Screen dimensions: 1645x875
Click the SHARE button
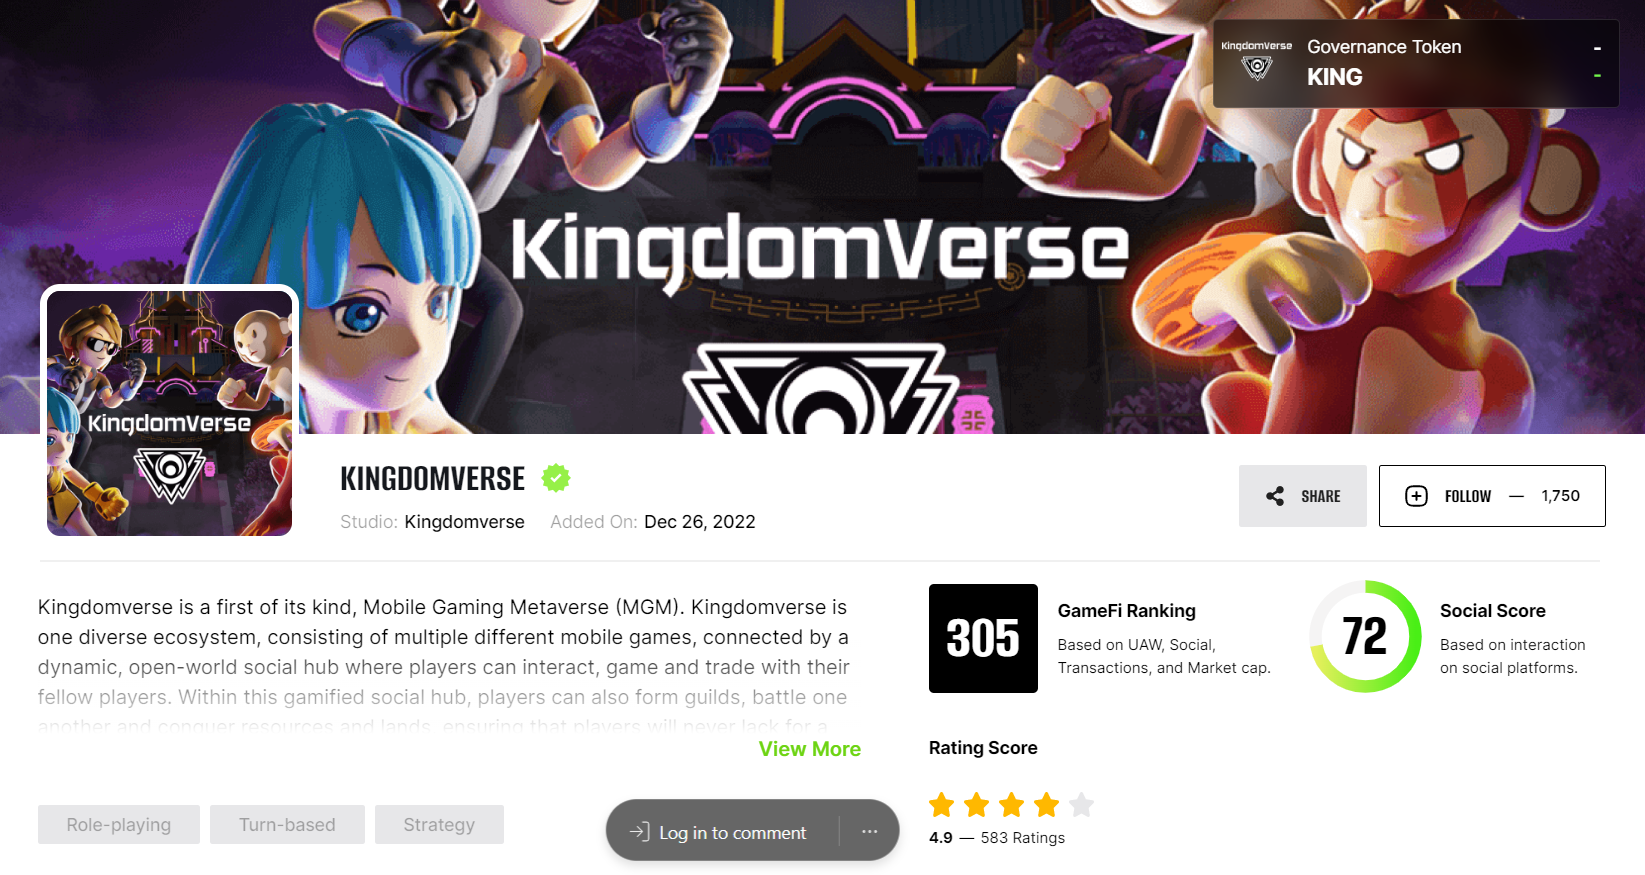1302,496
